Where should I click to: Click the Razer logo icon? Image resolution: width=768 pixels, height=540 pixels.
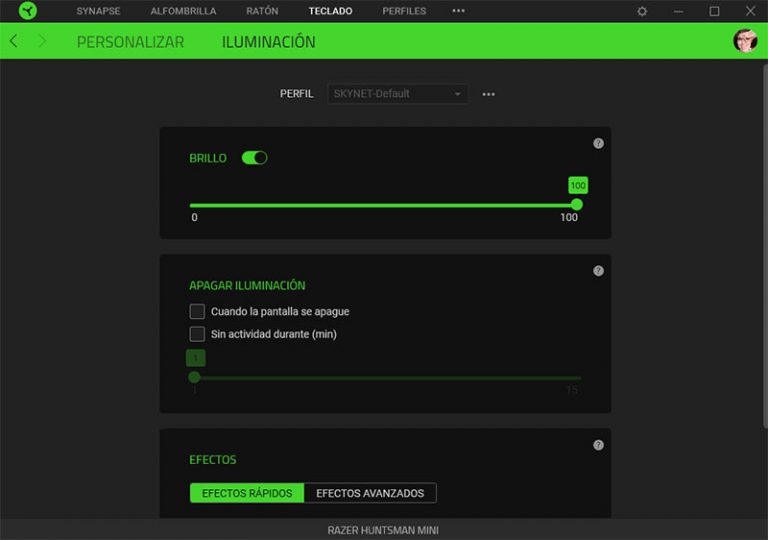tap(28, 10)
